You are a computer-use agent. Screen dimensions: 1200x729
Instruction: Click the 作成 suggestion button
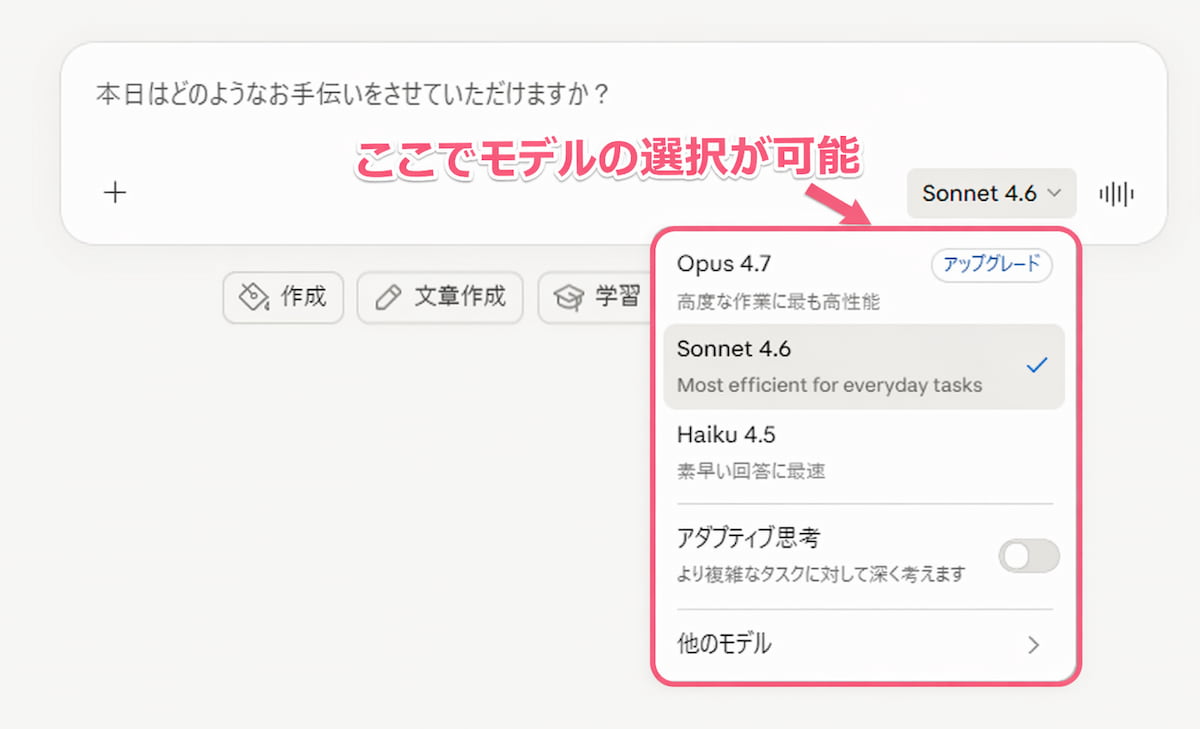coord(283,297)
